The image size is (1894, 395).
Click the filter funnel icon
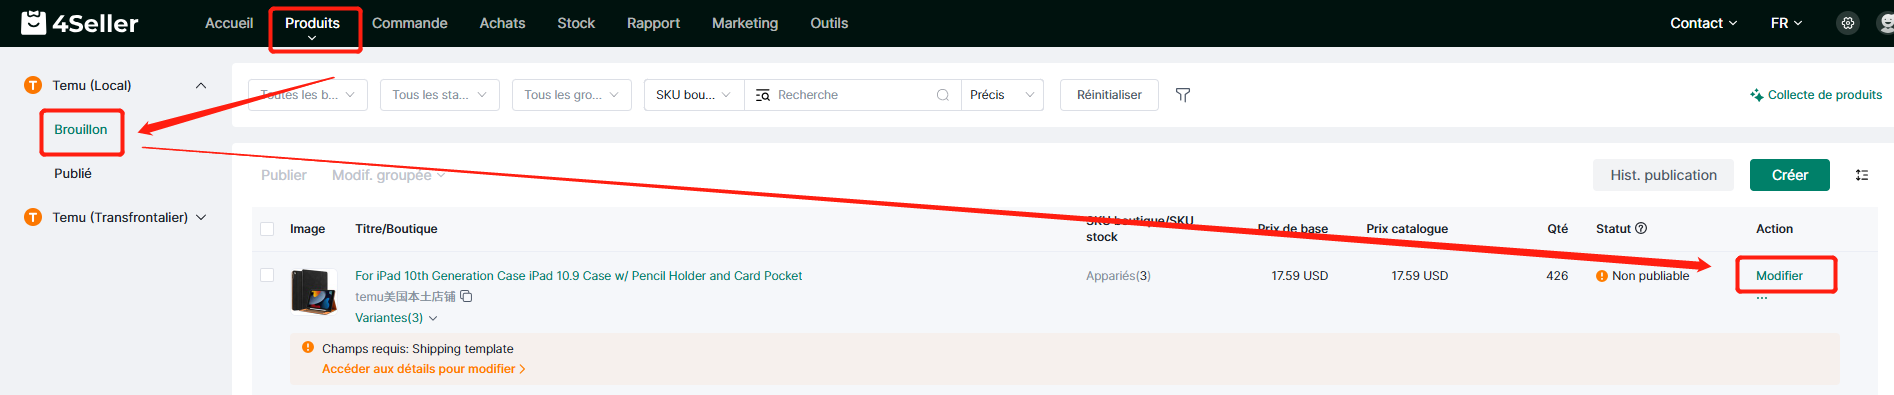1183,95
